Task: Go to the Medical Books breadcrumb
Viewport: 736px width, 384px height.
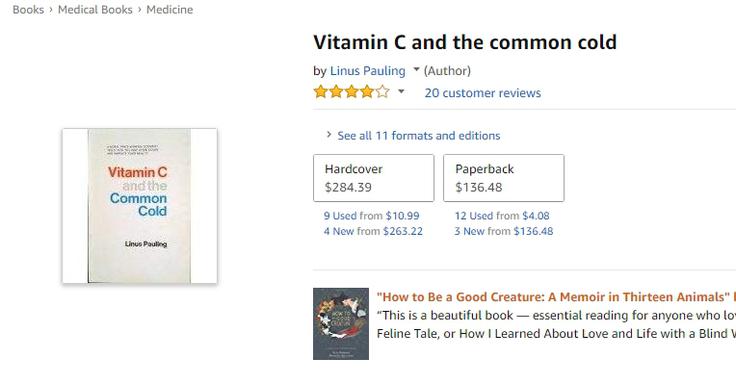Action: pos(95,10)
